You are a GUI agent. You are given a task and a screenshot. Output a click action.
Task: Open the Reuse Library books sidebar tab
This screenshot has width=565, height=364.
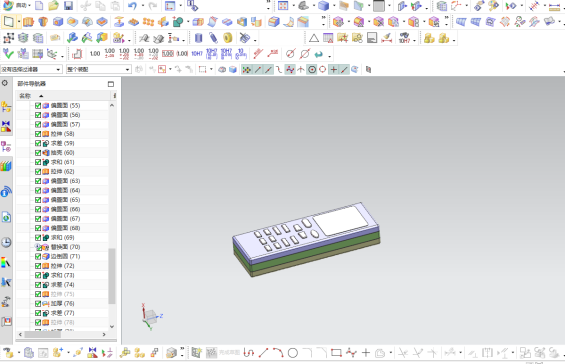pos(6,166)
